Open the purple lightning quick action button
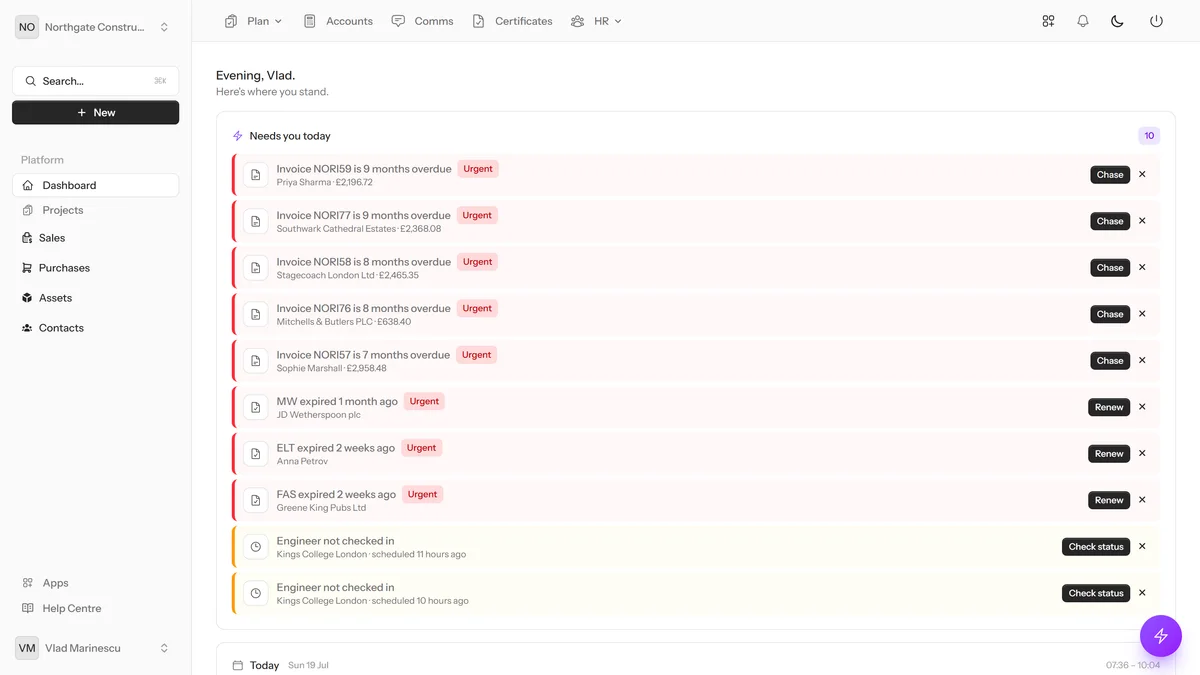Screen dimensions: 1200x675 click(x=1161, y=636)
